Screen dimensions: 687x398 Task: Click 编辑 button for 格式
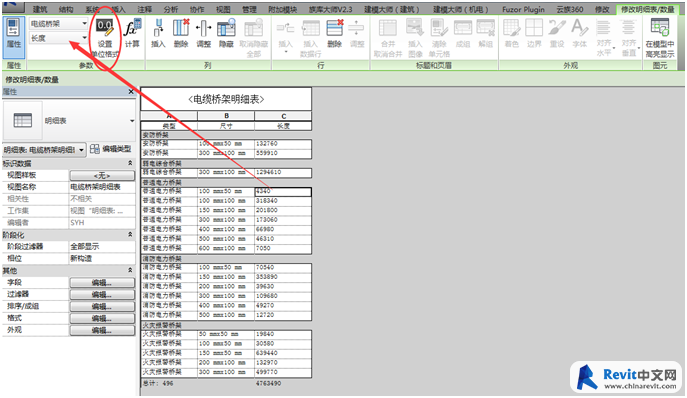click(x=102, y=318)
